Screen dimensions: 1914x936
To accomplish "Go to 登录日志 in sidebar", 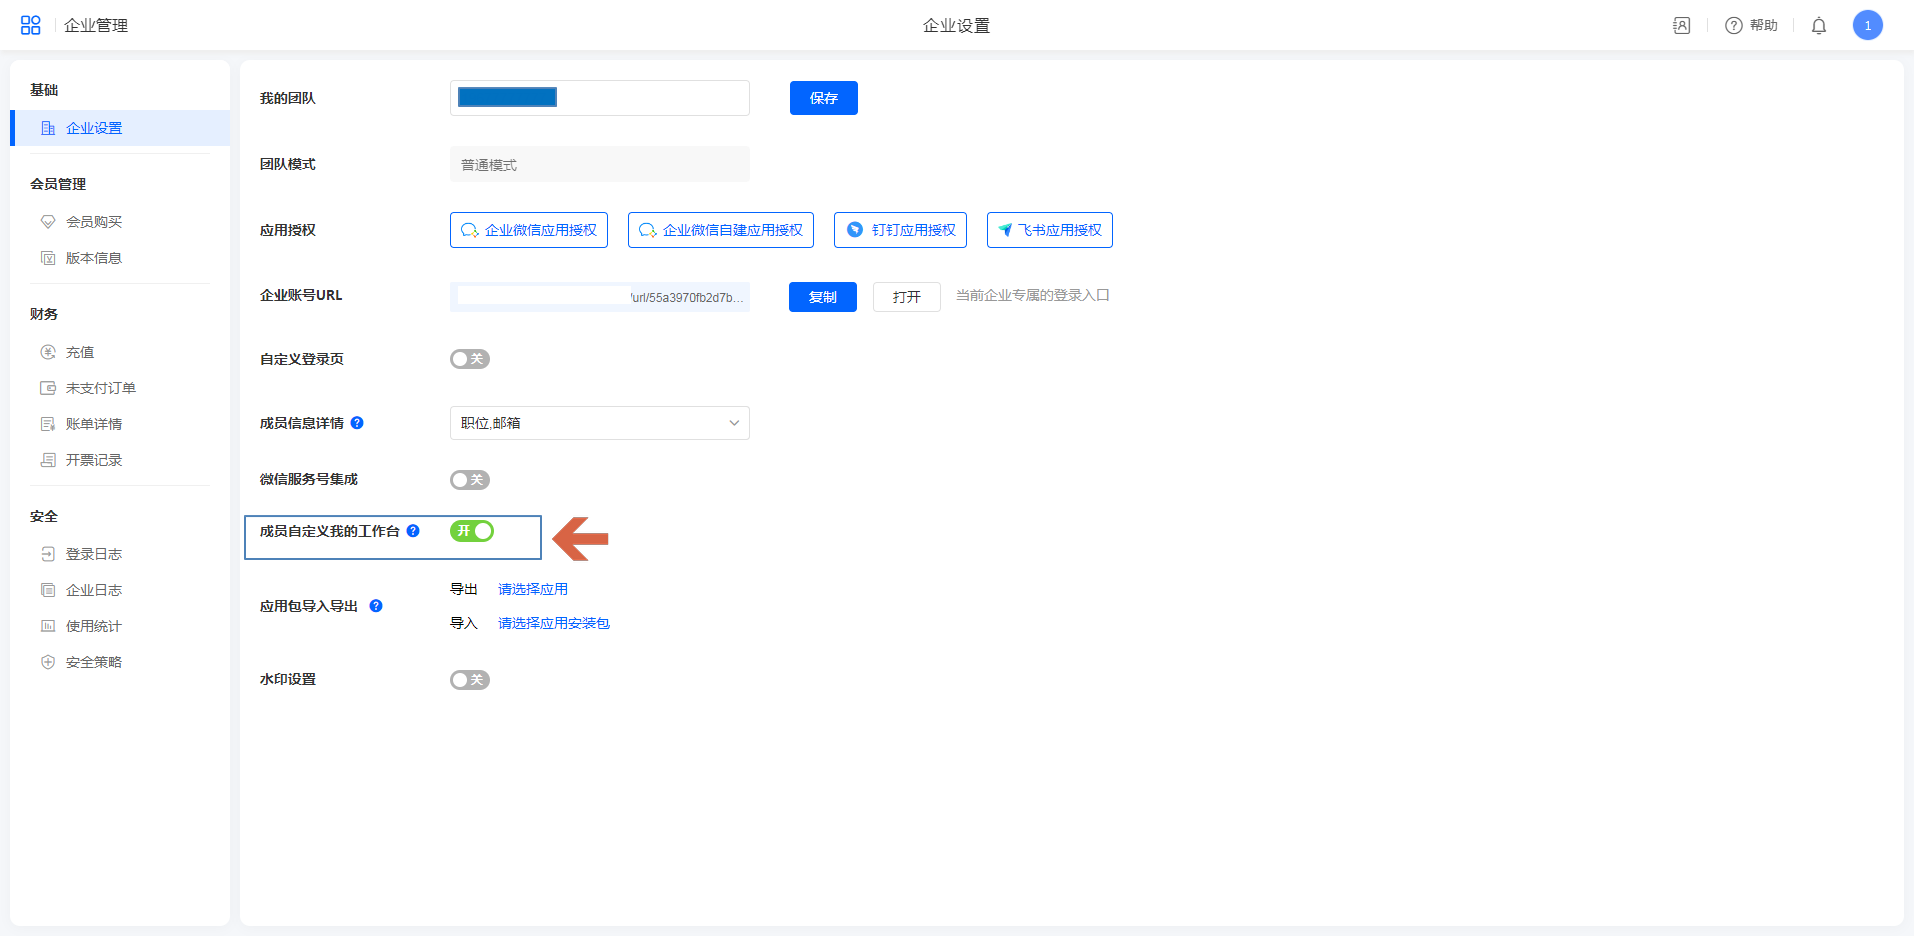I will (94, 554).
